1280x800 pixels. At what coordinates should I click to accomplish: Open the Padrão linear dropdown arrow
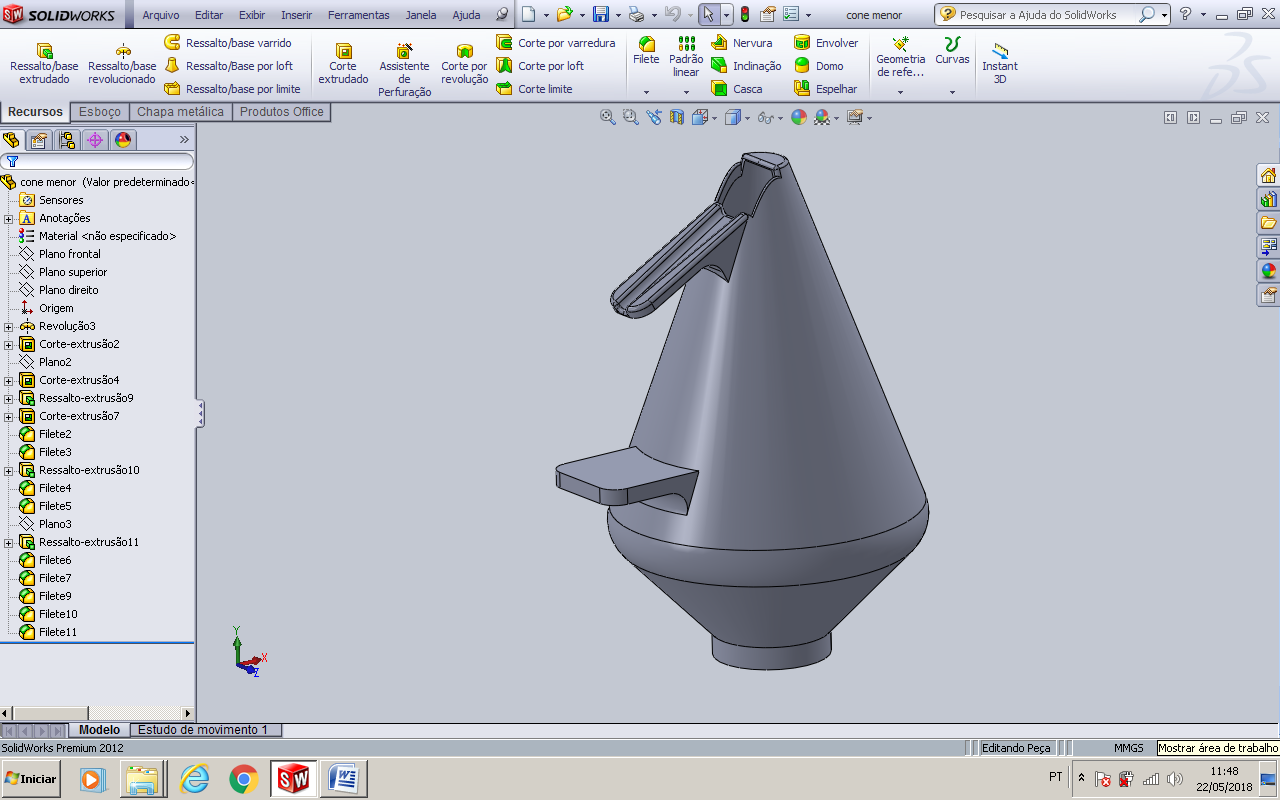click(x=686, y=92)
